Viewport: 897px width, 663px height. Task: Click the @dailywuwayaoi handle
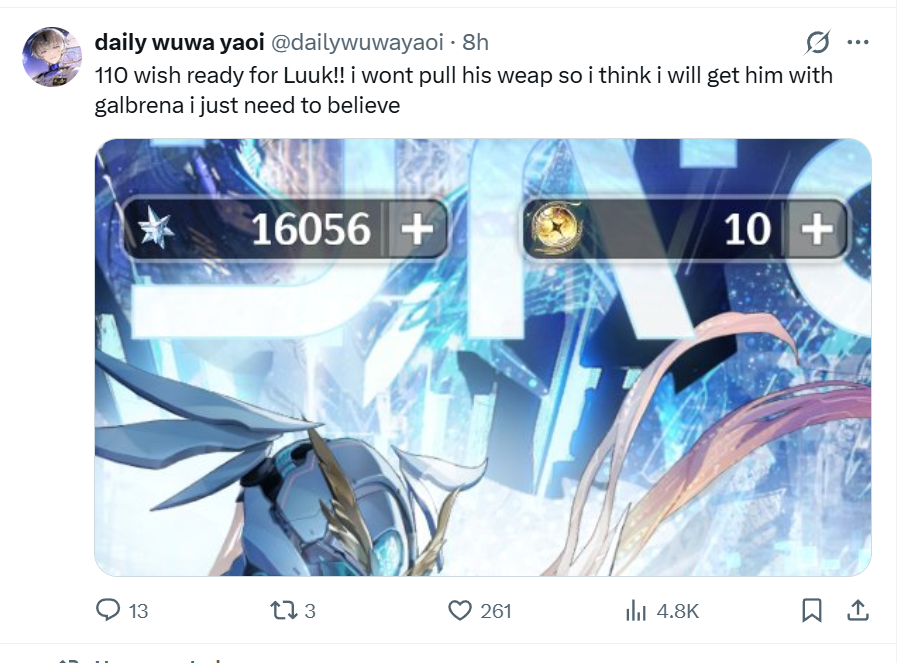click(357, 42)
